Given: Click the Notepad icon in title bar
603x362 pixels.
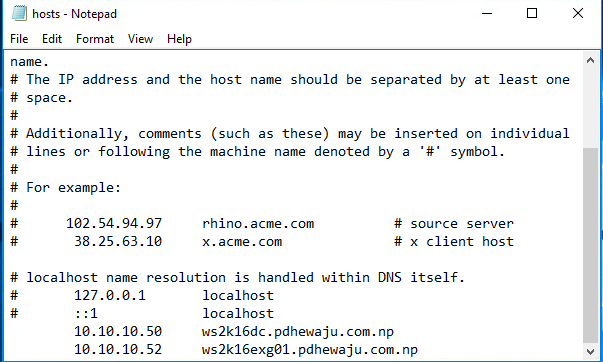Looking at the screenshot, I should click(x=19, y=13).
